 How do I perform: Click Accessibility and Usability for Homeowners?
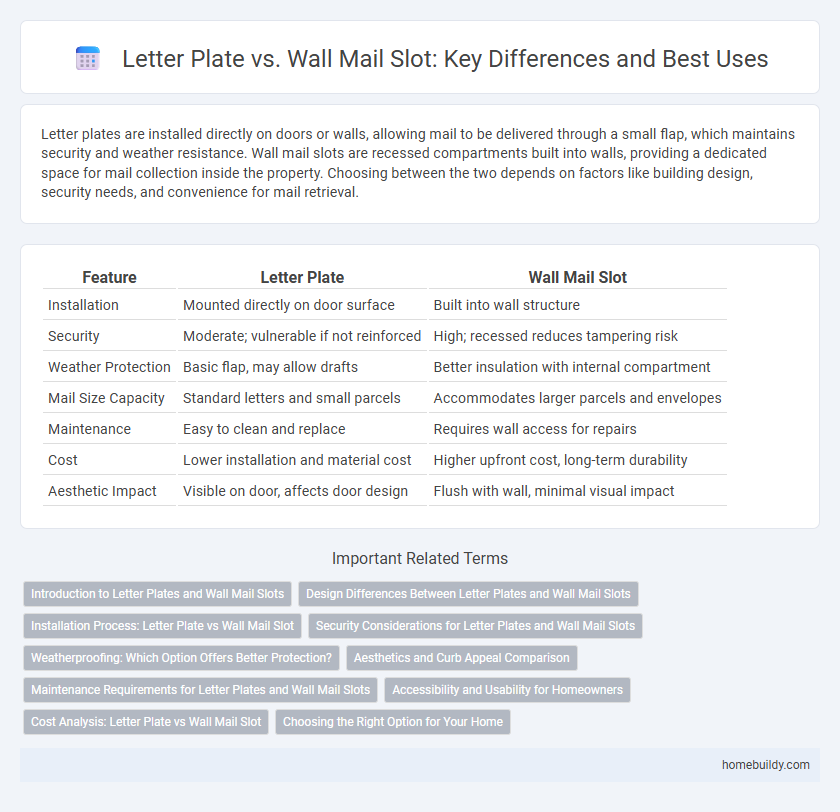[x=507, y=689]
